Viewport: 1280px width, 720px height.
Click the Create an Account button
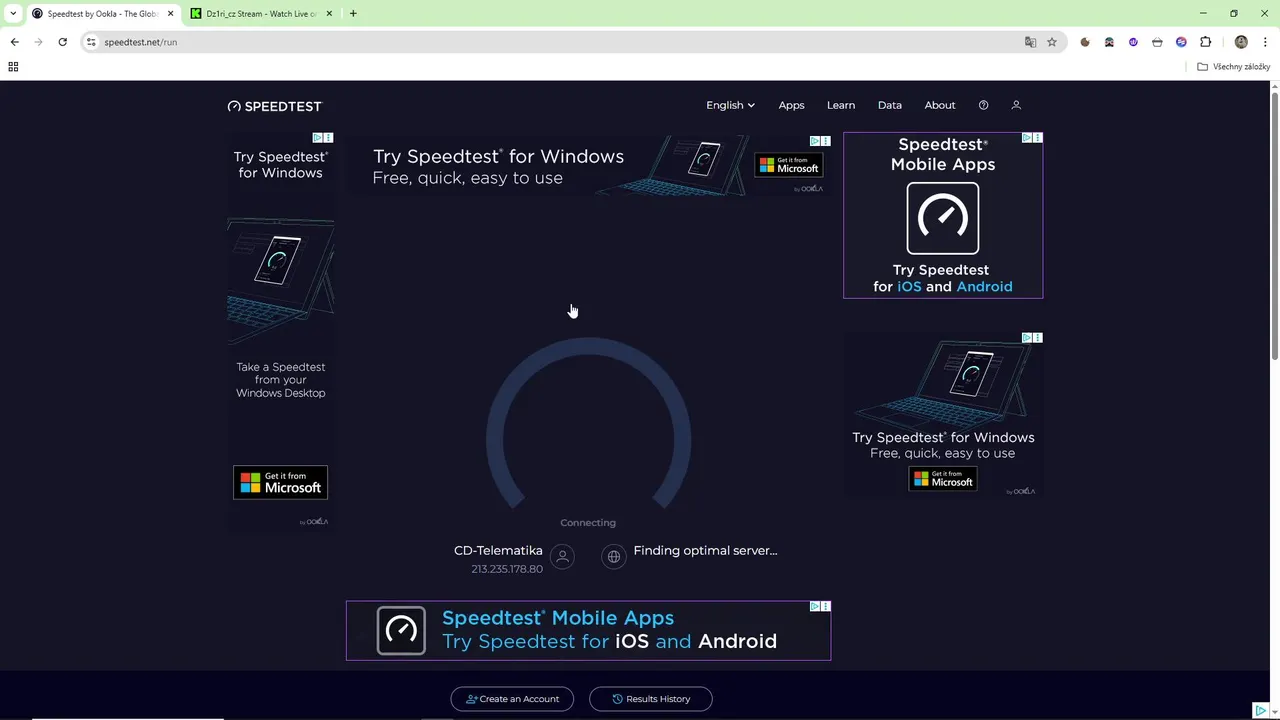[512, 699]
